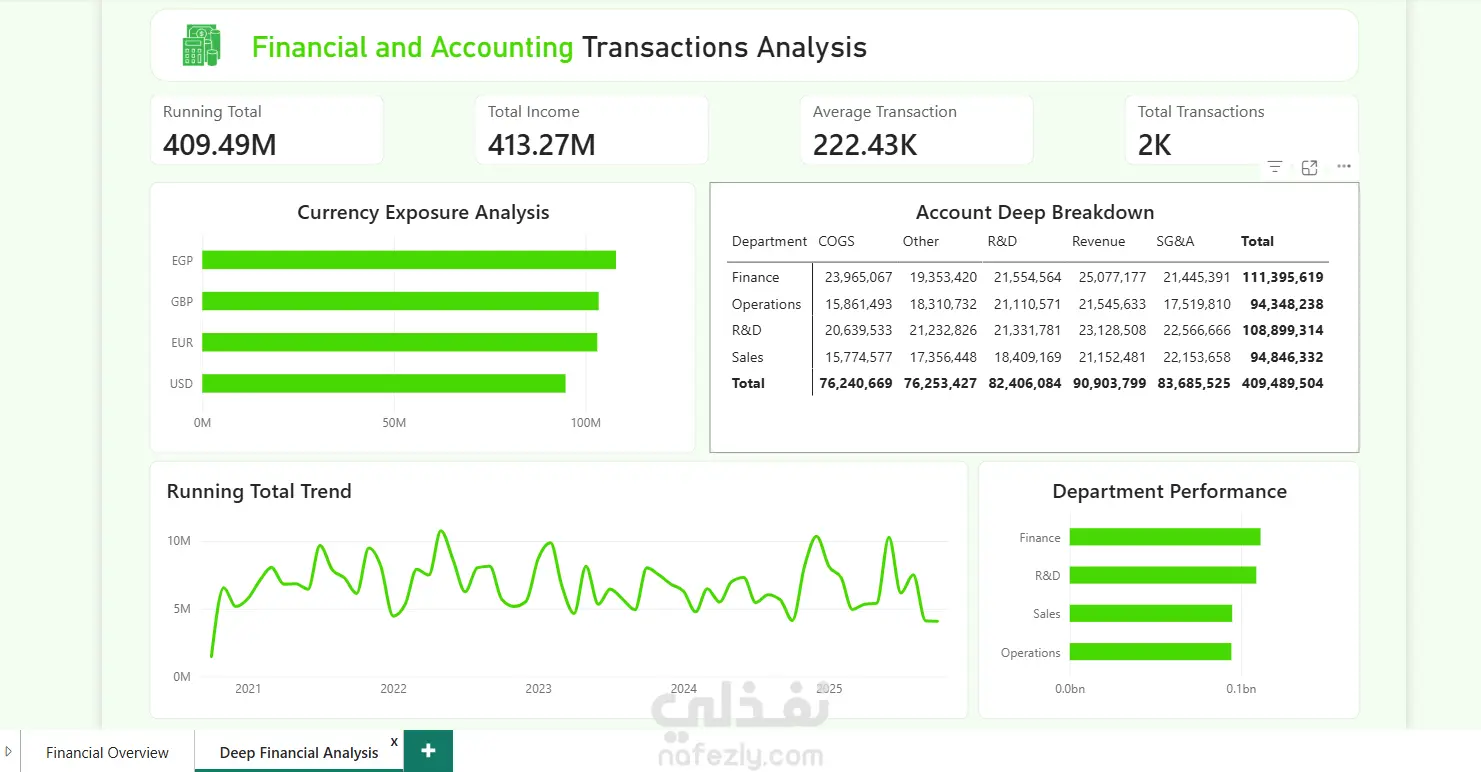This screenshot has width=1481, height=772.
Task: Click the EUR bar in Currency Exposure
Action: coord(400,342)
